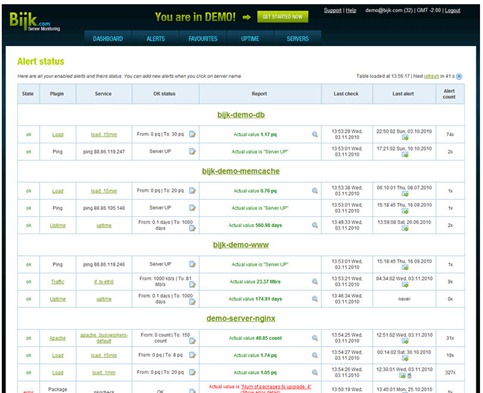The height and width of the screenshot is (393, 483).
Task: Select last alert cell 'never'
Action: 404,299
